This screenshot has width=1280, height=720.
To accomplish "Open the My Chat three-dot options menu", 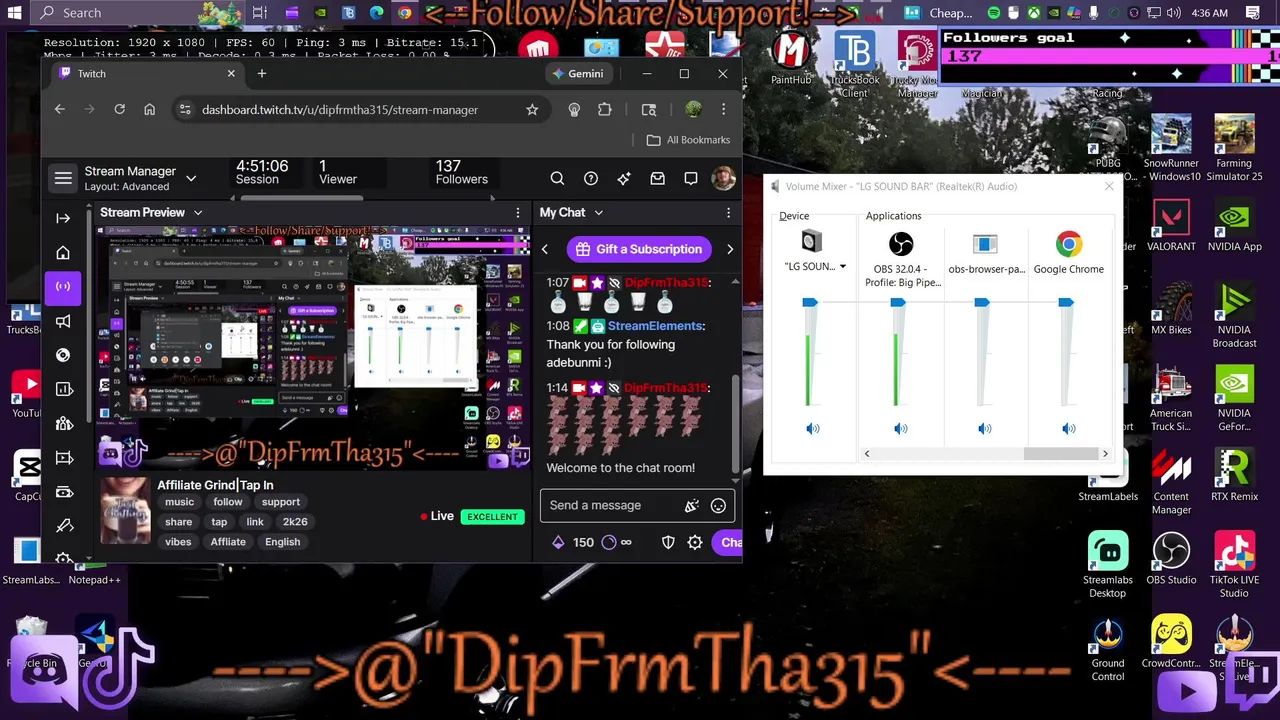I will (728, 212).
